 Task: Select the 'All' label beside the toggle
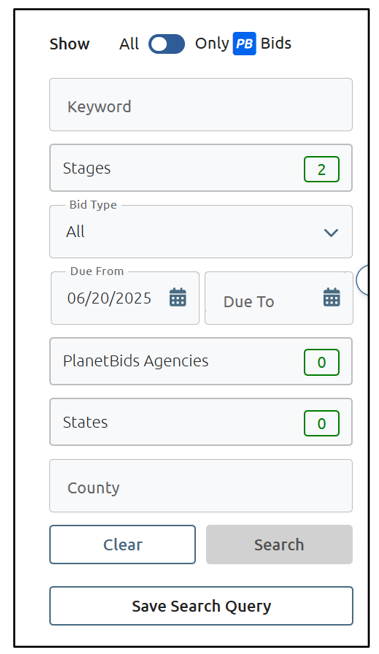pyautogui.click(x=129, y=44)
